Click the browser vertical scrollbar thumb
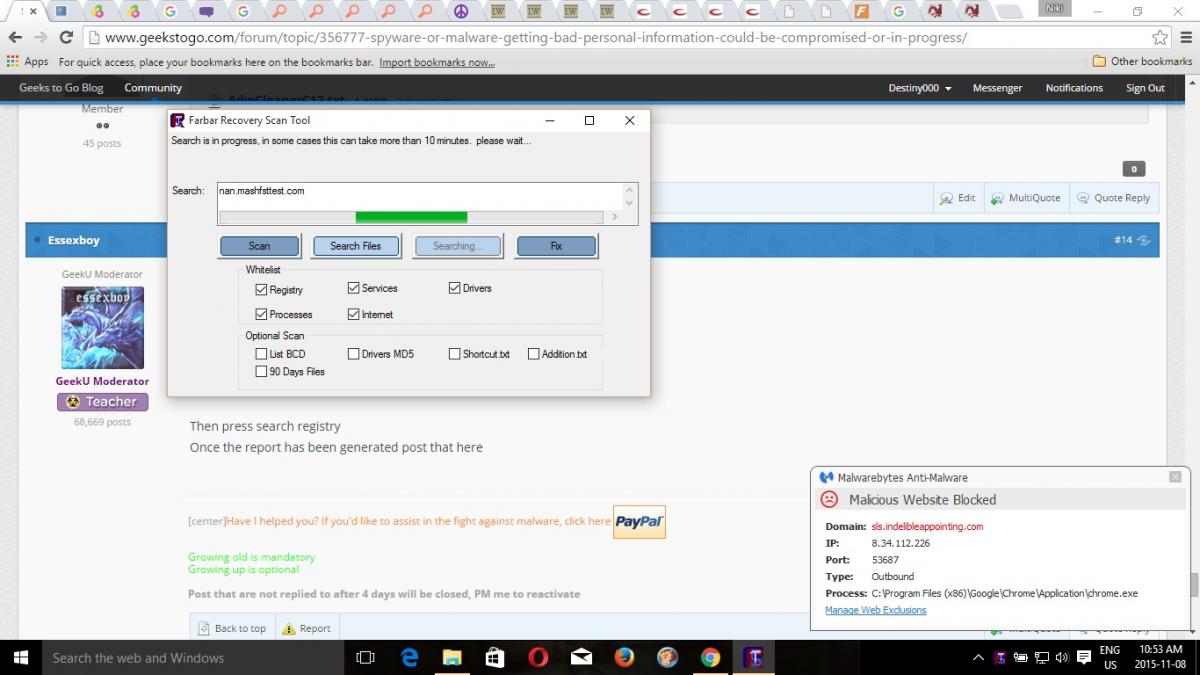The image size is (1200, 675). (x=1194, y=584)
